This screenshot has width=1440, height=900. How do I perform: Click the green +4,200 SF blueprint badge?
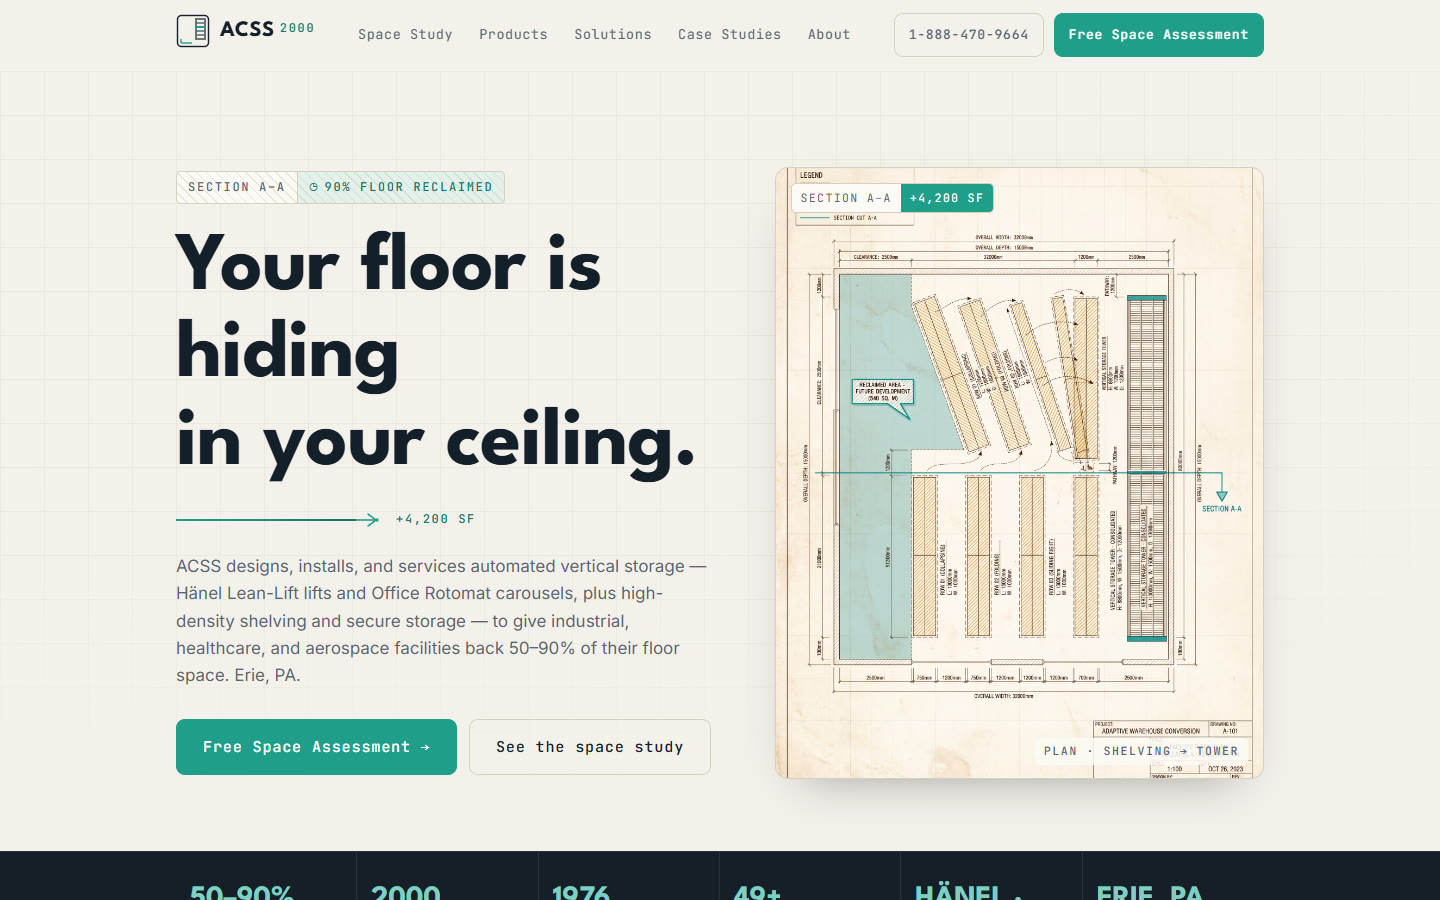[x=947, y=198]
